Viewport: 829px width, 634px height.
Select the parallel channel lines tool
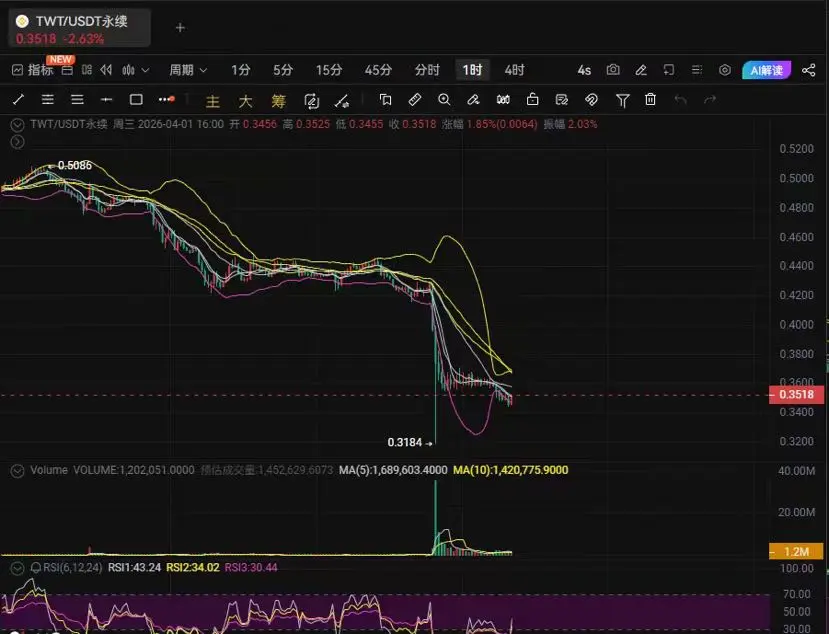tap(48, 99)
